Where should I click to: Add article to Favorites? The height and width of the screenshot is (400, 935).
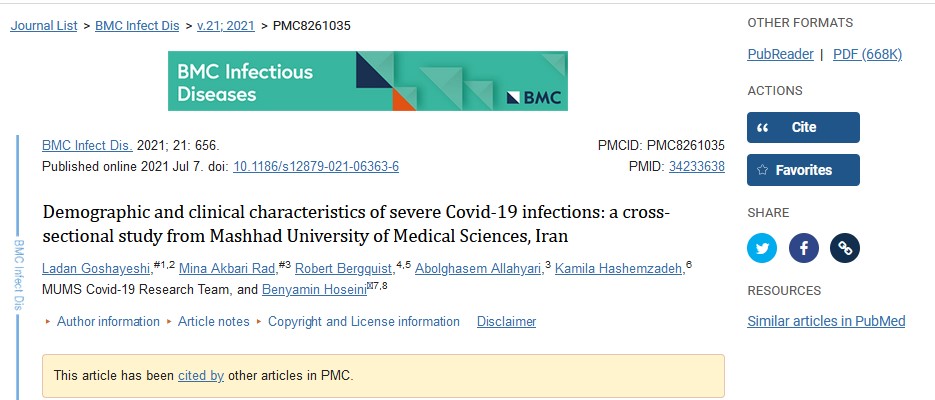pyautogui.click(x=802, y=170)
